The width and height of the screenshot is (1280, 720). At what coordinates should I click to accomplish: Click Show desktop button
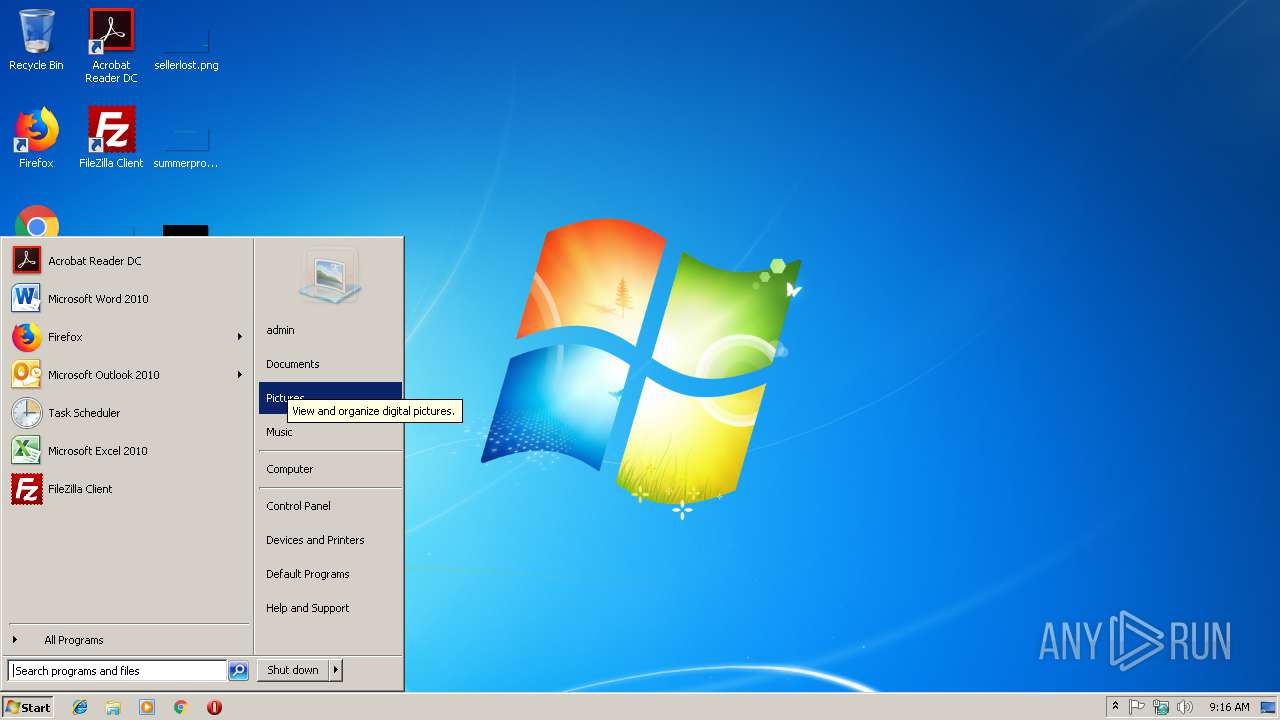(x=1269, y=707)
